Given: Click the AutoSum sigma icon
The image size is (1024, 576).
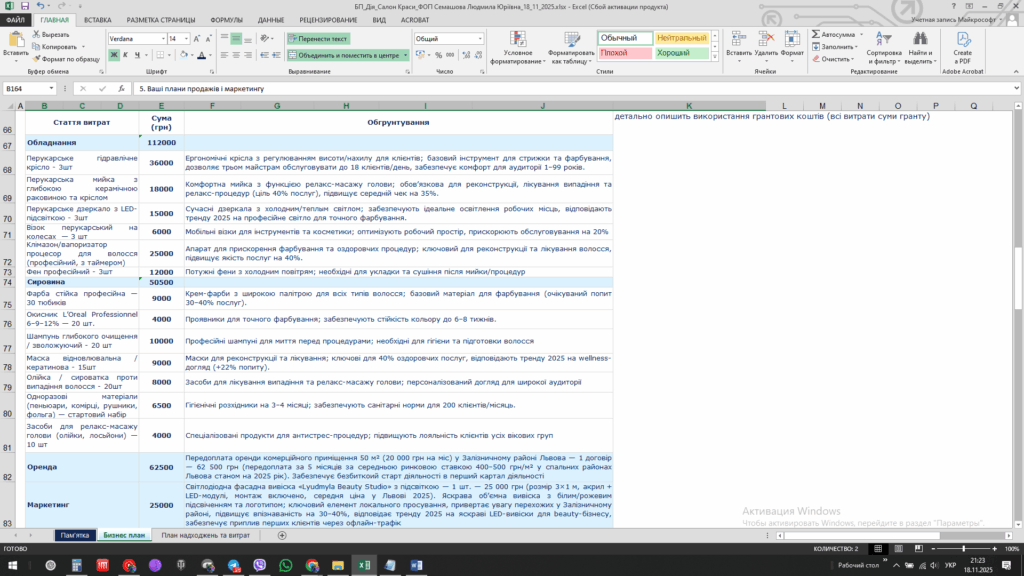Looking at the screenshot, I should tap(817, 34).
